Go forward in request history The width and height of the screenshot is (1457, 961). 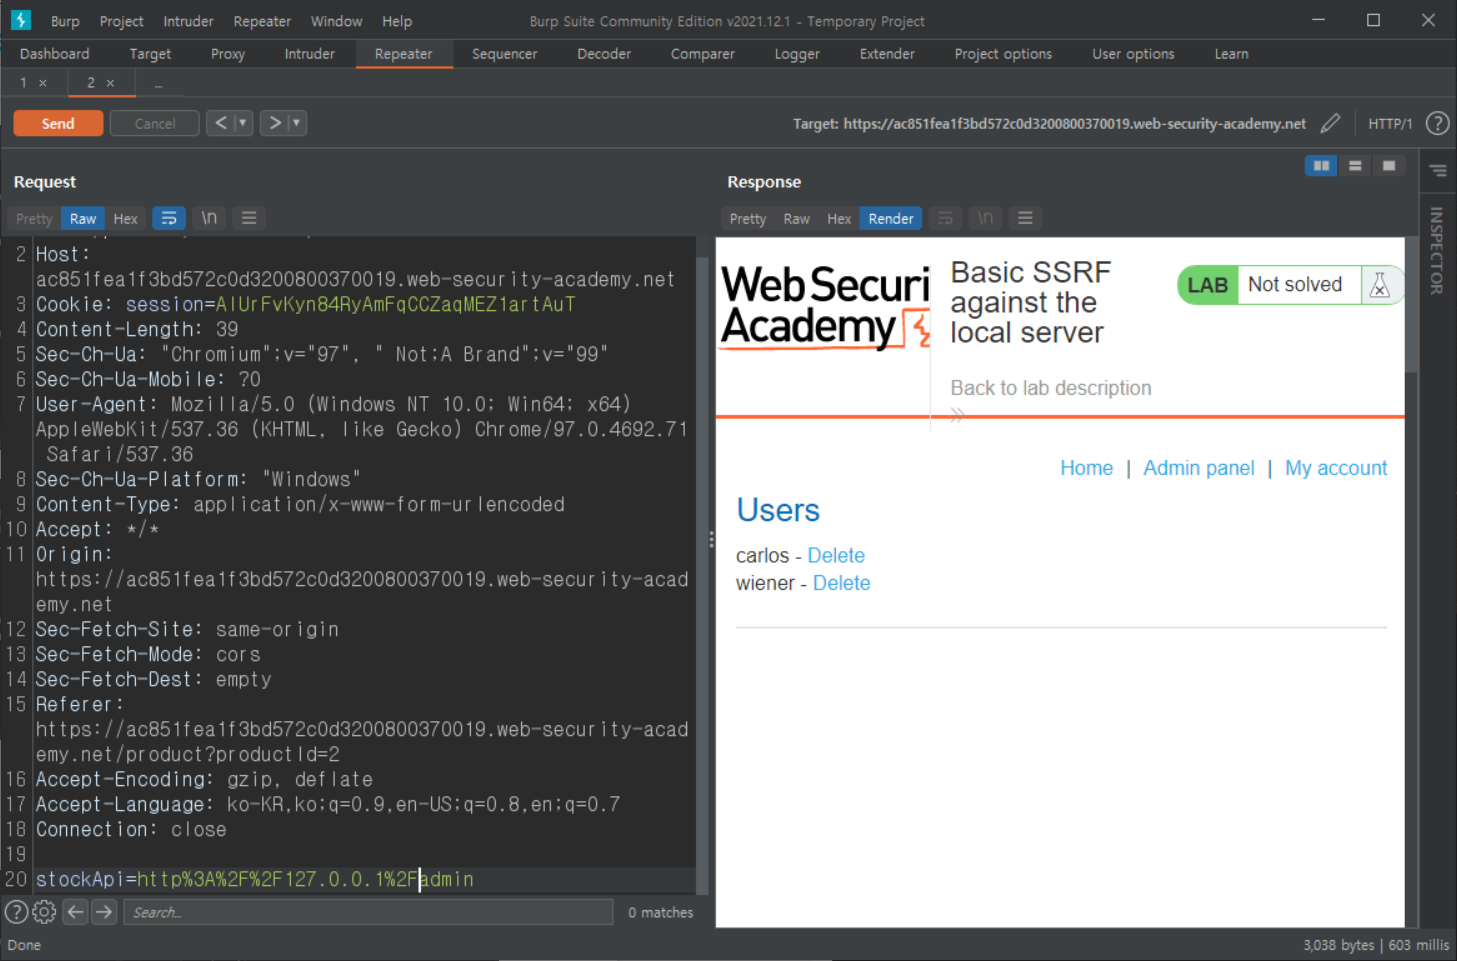(275, 123)
